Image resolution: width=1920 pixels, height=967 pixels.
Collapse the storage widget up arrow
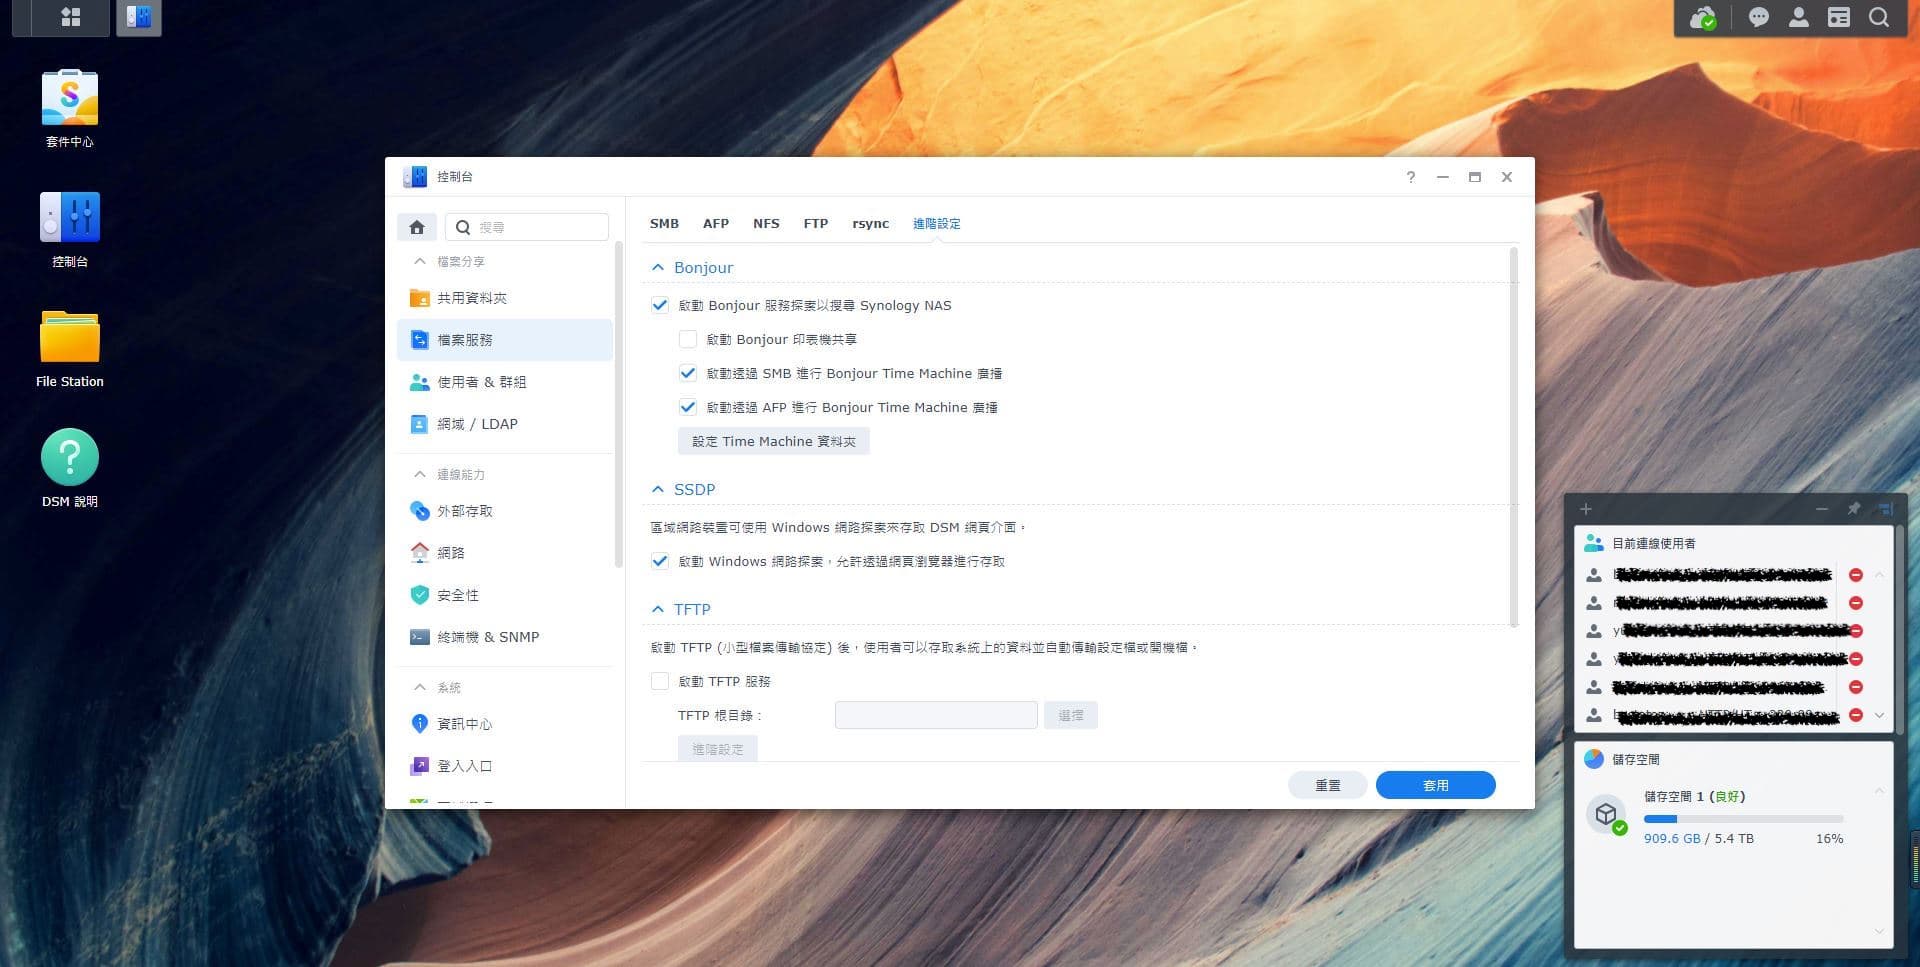click(x=1879, y=791)
